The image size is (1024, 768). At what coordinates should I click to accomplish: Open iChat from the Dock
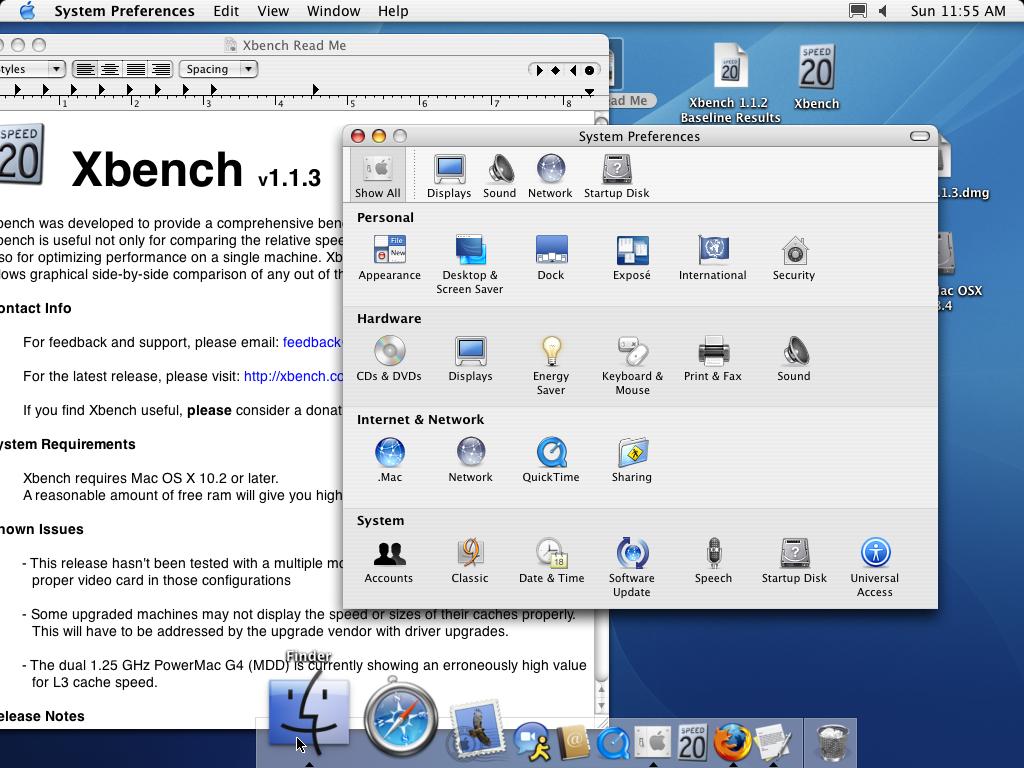tap(532, 742)
